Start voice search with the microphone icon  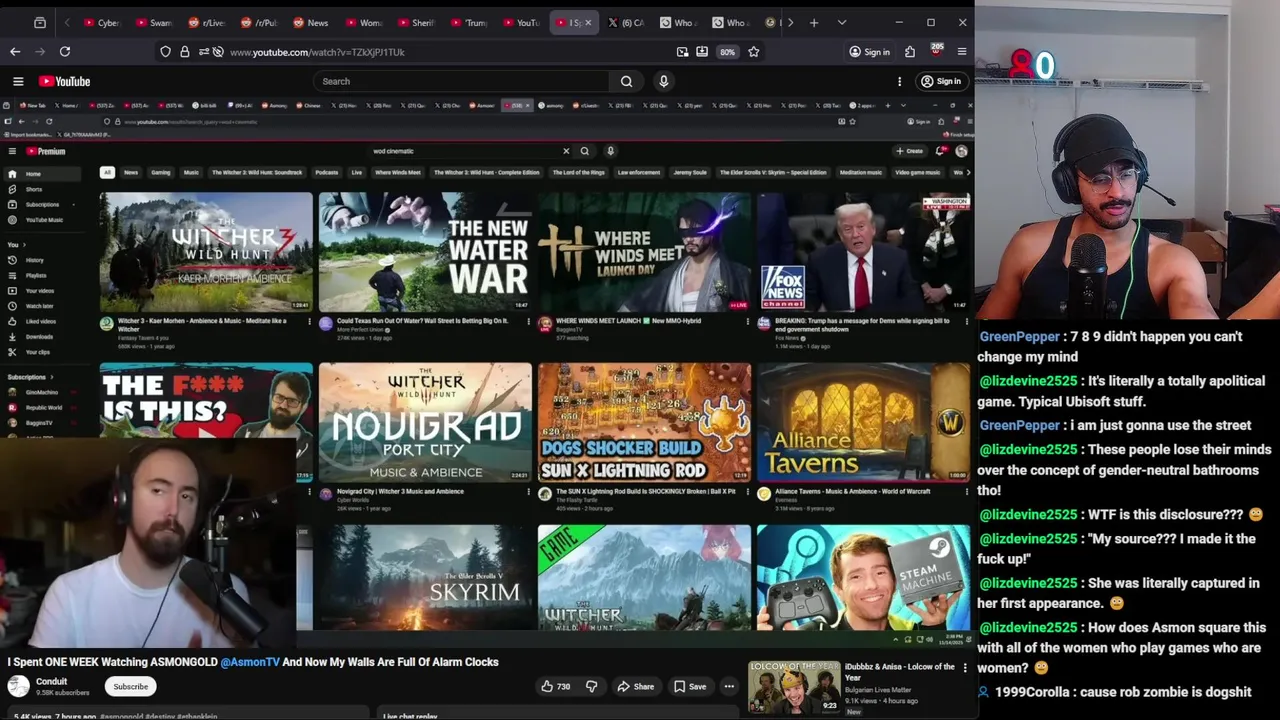tap(663, 81)
